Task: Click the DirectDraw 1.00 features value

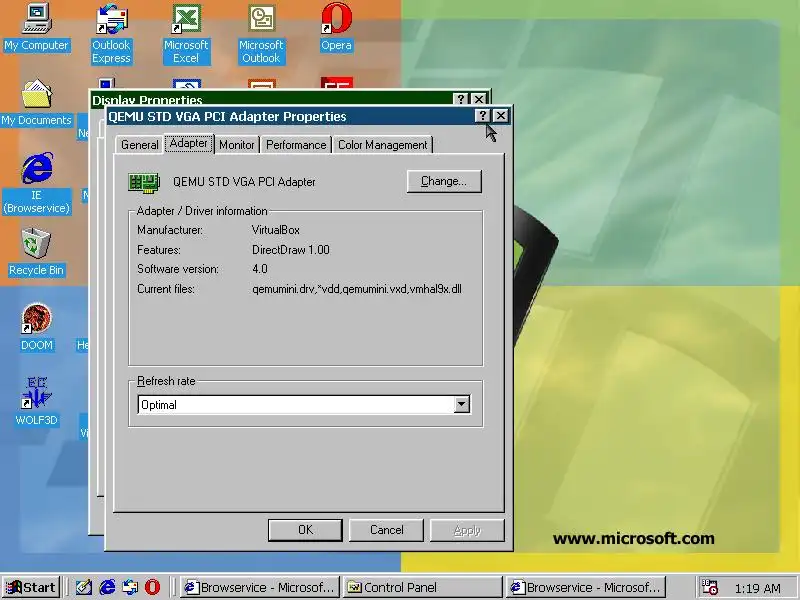Action: [291, 250]
